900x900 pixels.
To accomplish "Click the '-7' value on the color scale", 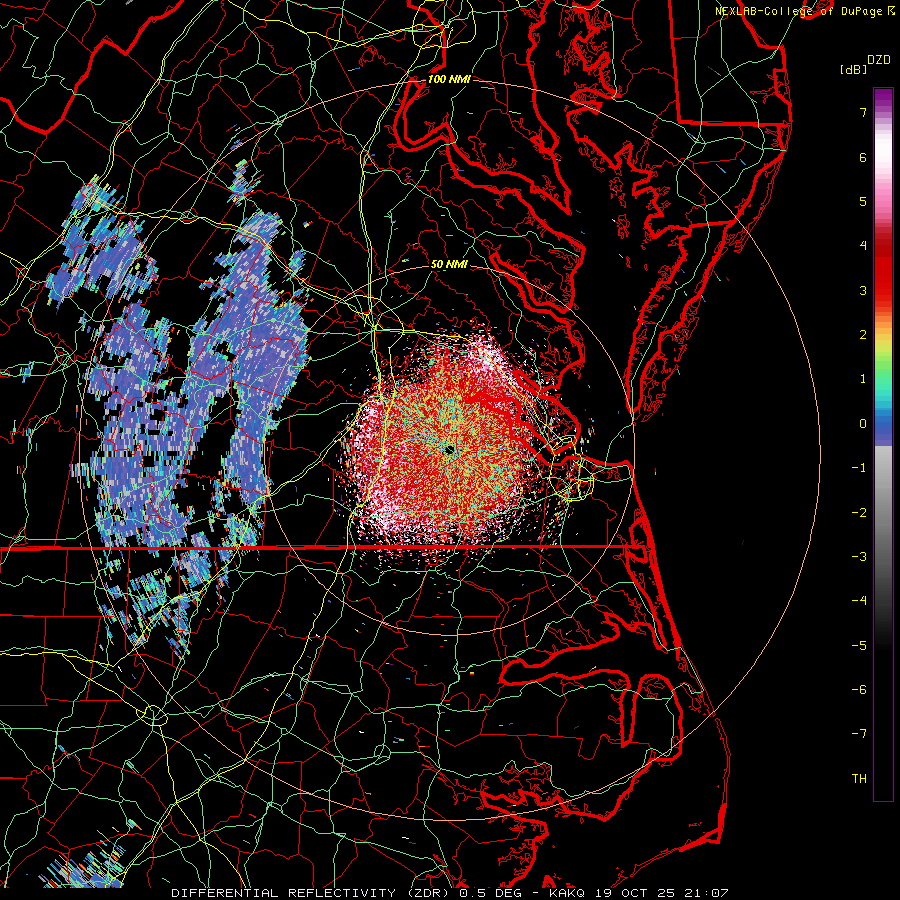I will (x=859, y=734).
